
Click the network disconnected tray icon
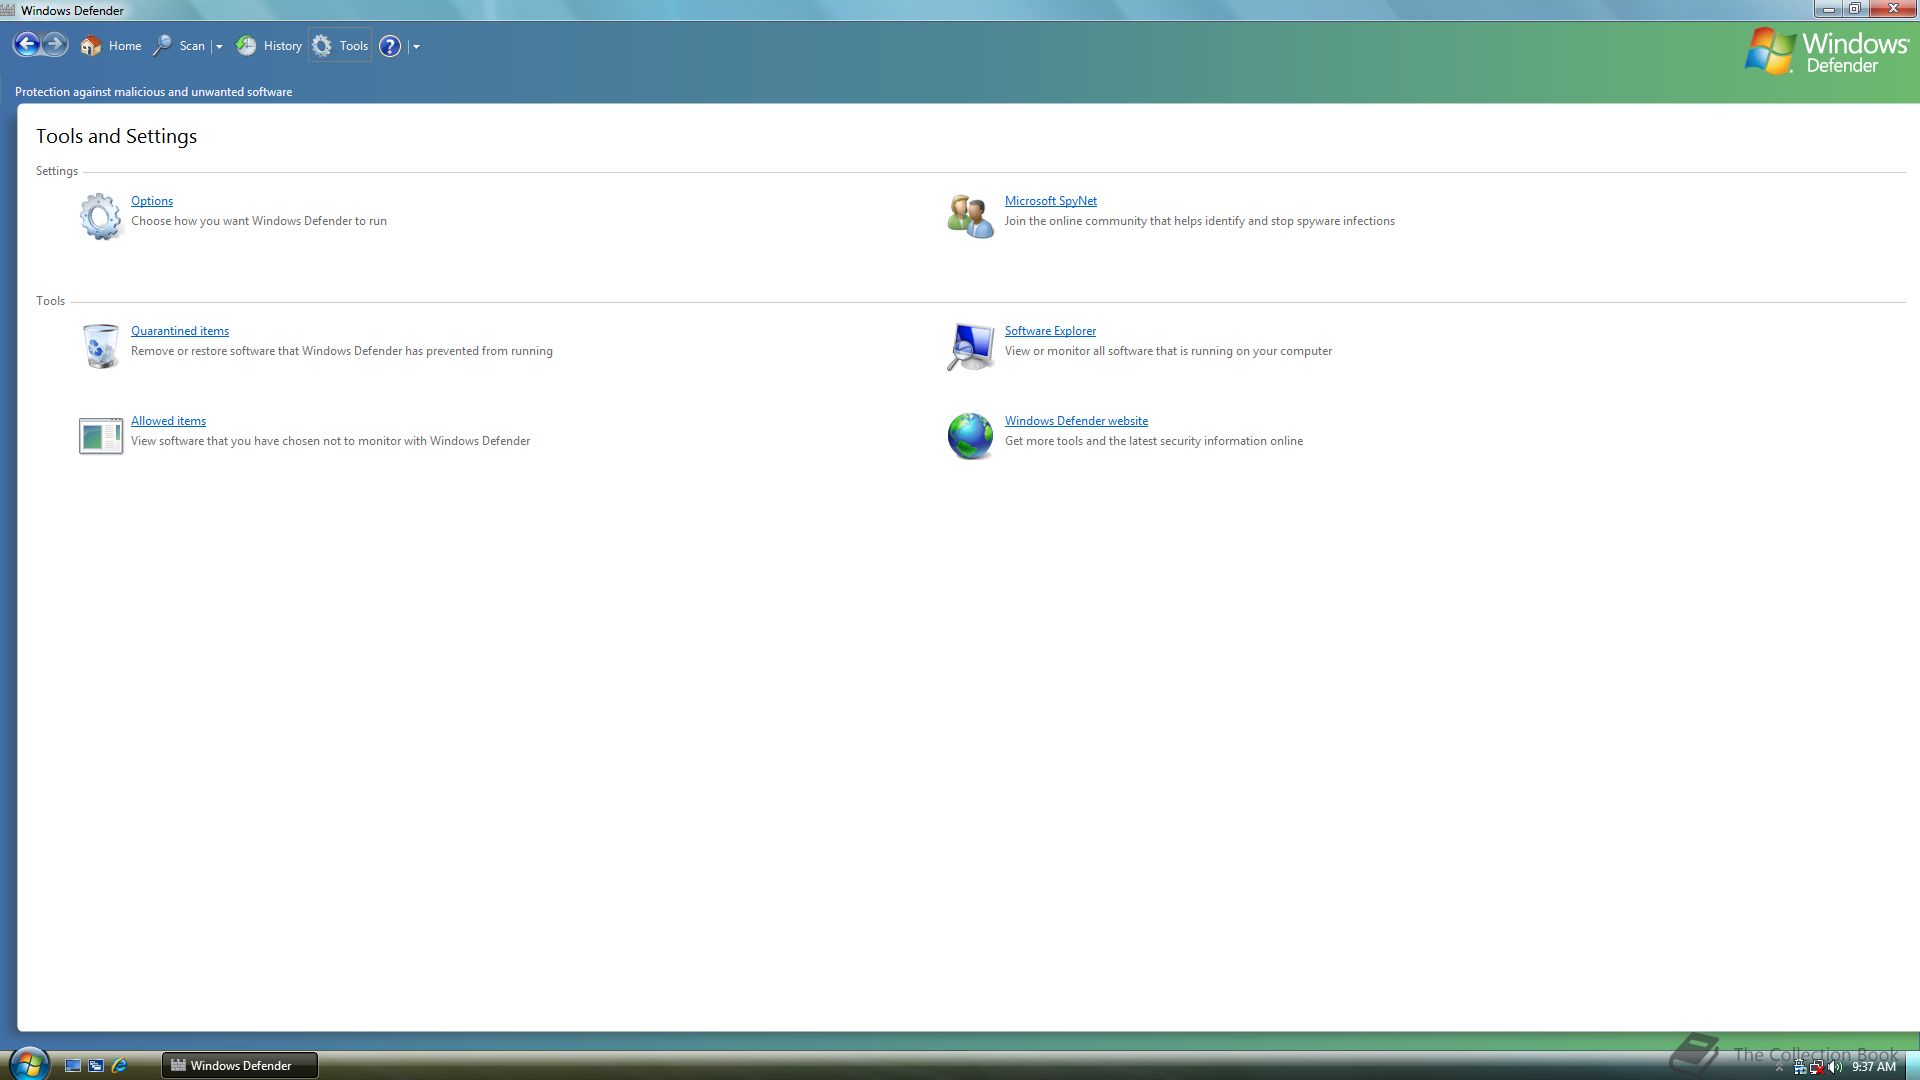tap(1817, 1067)
